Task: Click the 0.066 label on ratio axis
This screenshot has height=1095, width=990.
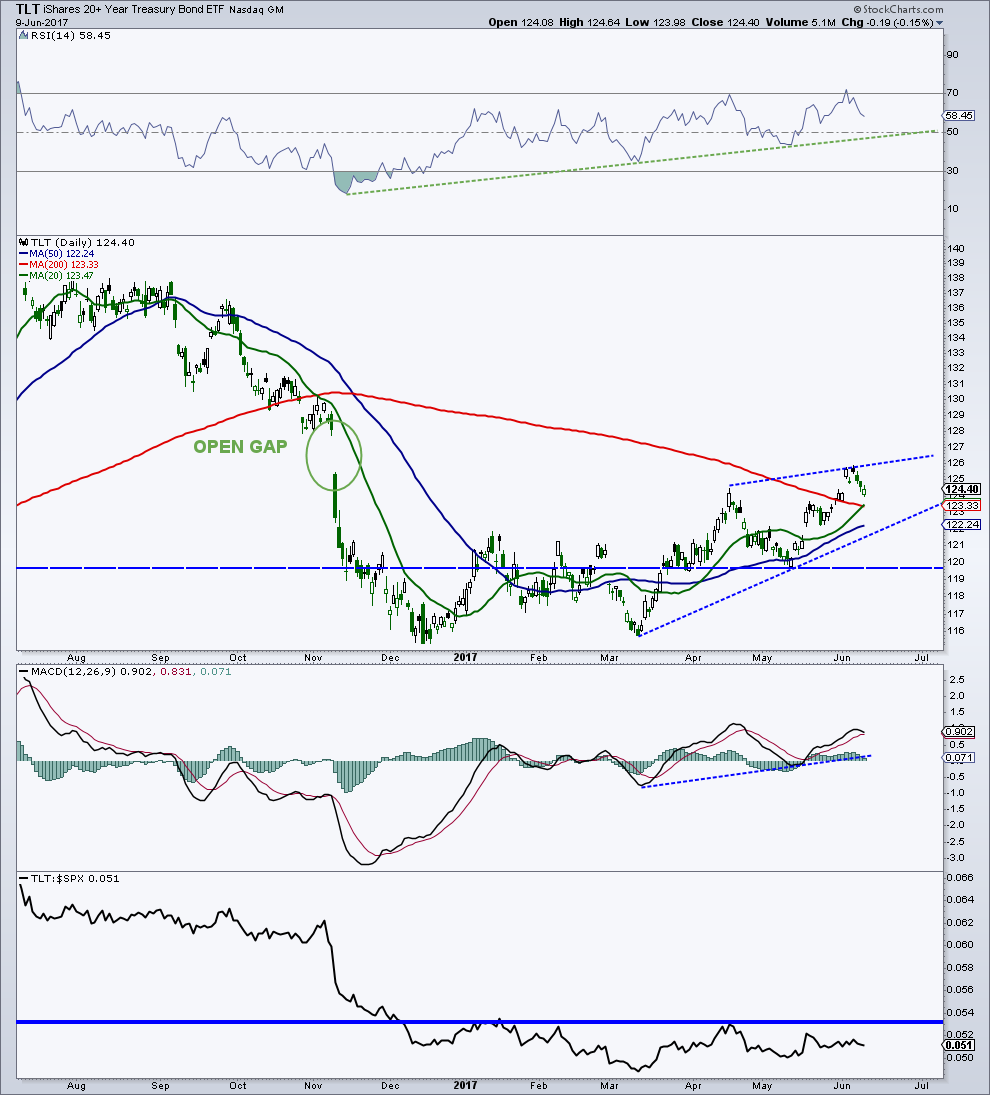Action: point(961,878)
